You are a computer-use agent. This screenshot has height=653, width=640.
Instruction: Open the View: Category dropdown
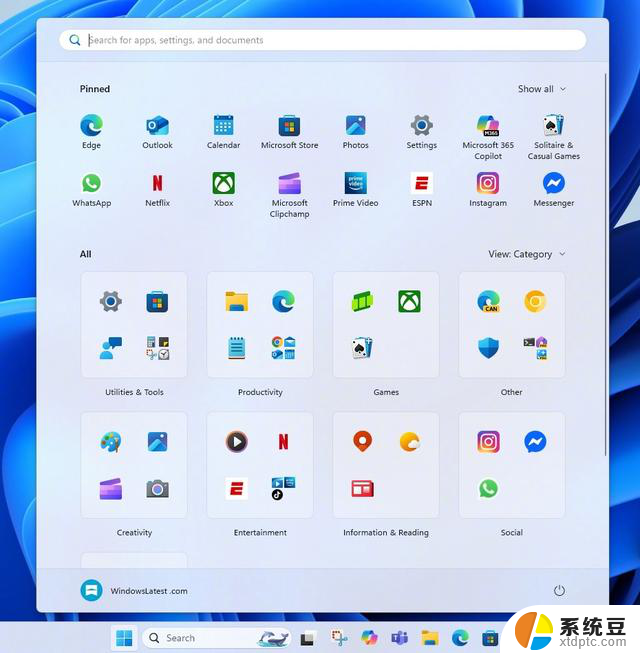527,254
